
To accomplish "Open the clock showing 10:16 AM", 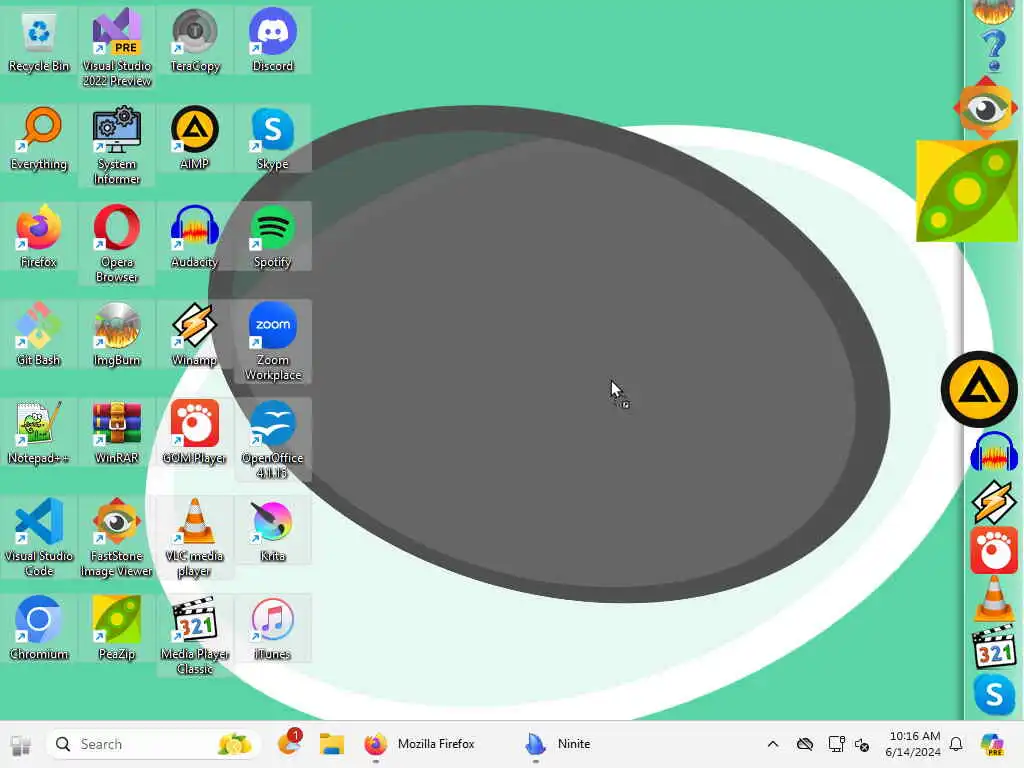I will (913, 744).
